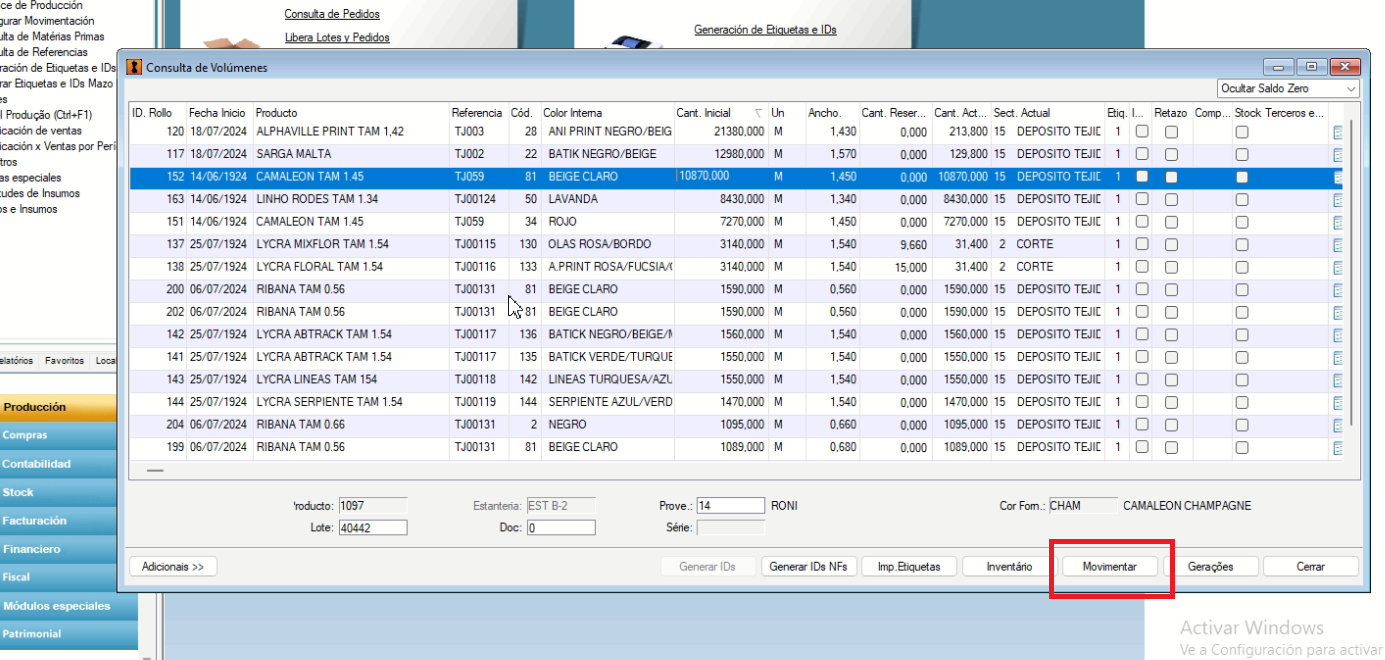The image size is (1385, 660).
Task: Check the Retazo box for roll 204
Action: point(1171,425)
